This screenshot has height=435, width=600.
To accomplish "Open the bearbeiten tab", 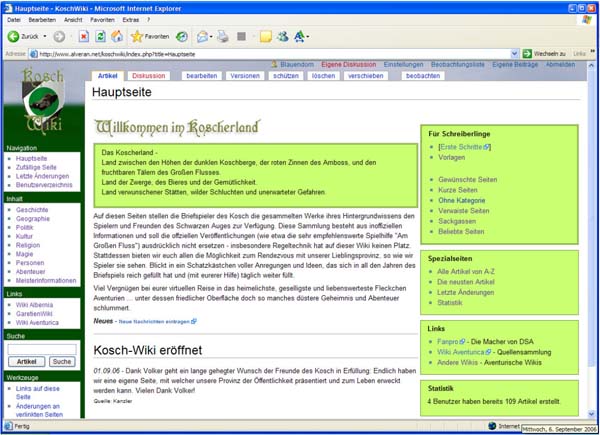I will pyautogui.click(x=201, y=76).
